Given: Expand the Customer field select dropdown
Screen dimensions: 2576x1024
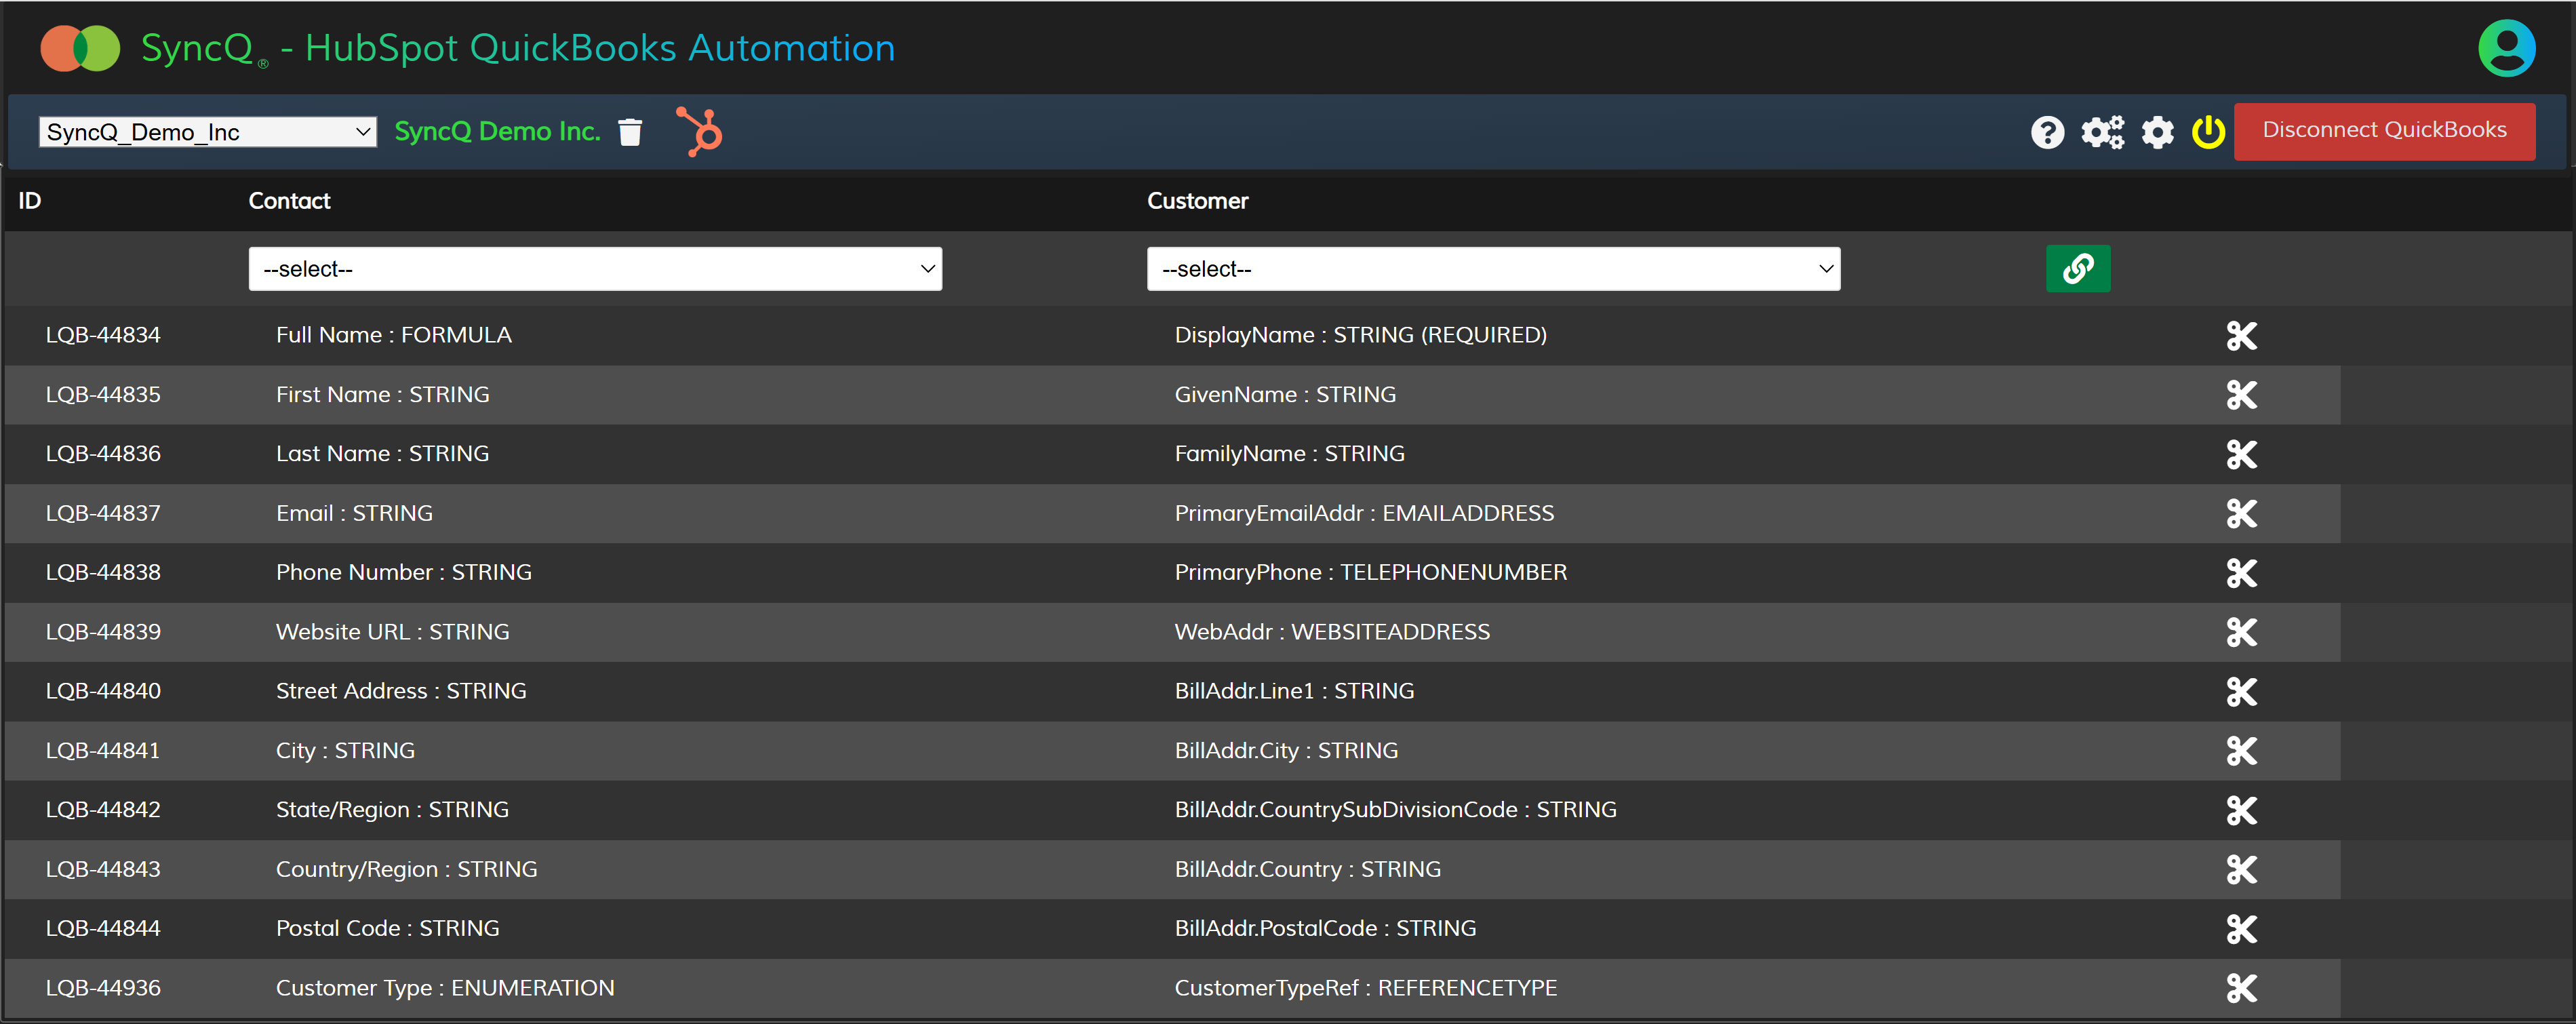Looking at the screenshot, I should tap(1492, 269).
